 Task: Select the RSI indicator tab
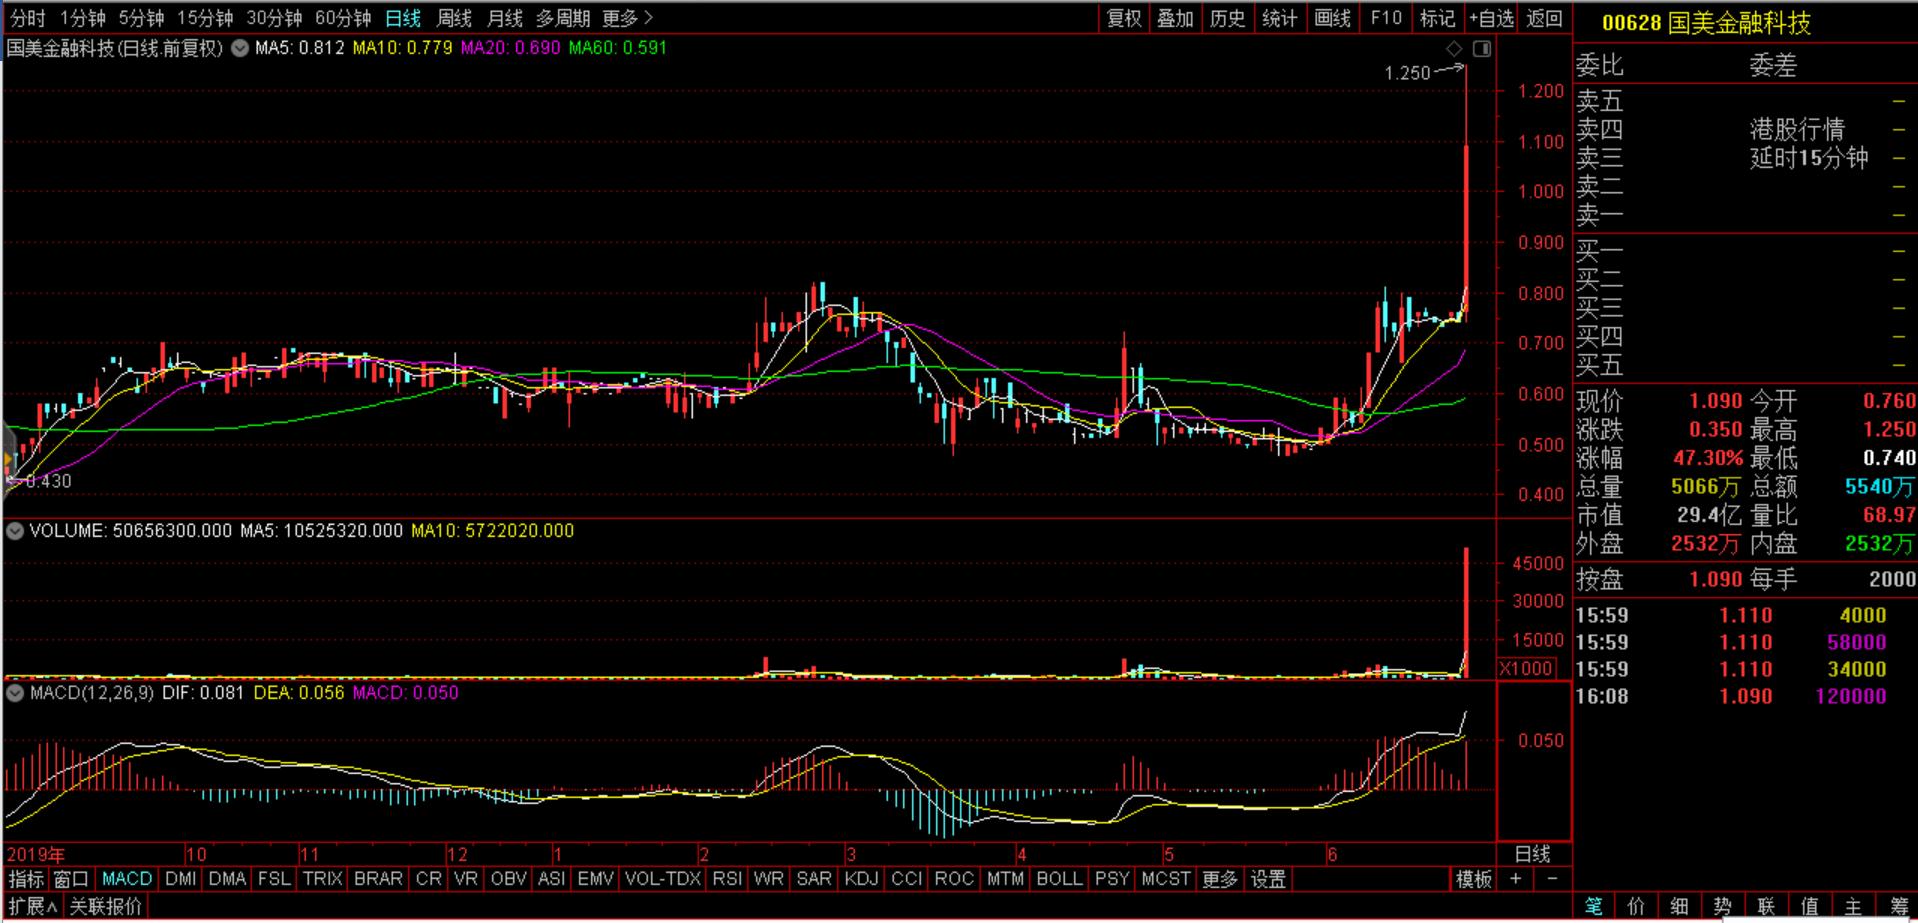click(727, 879)
